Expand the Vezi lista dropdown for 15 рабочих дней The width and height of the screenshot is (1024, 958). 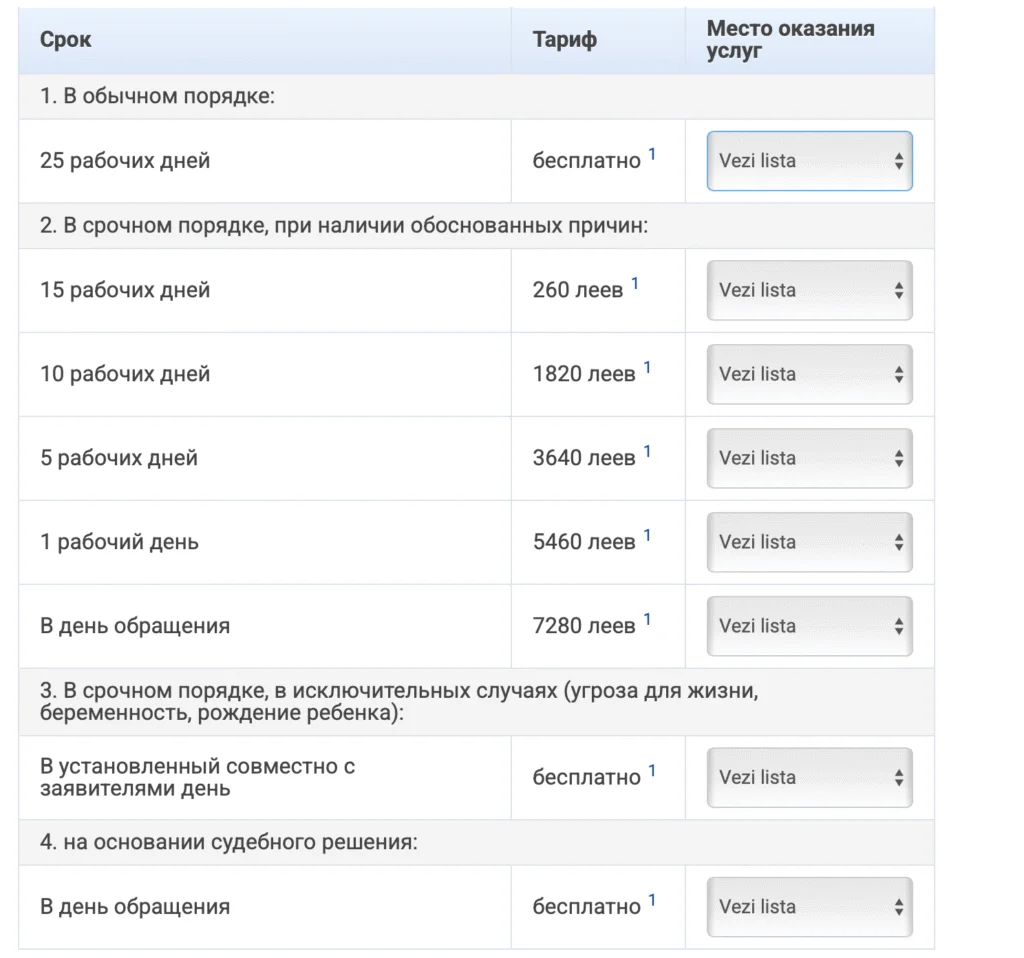click(809, 290)
